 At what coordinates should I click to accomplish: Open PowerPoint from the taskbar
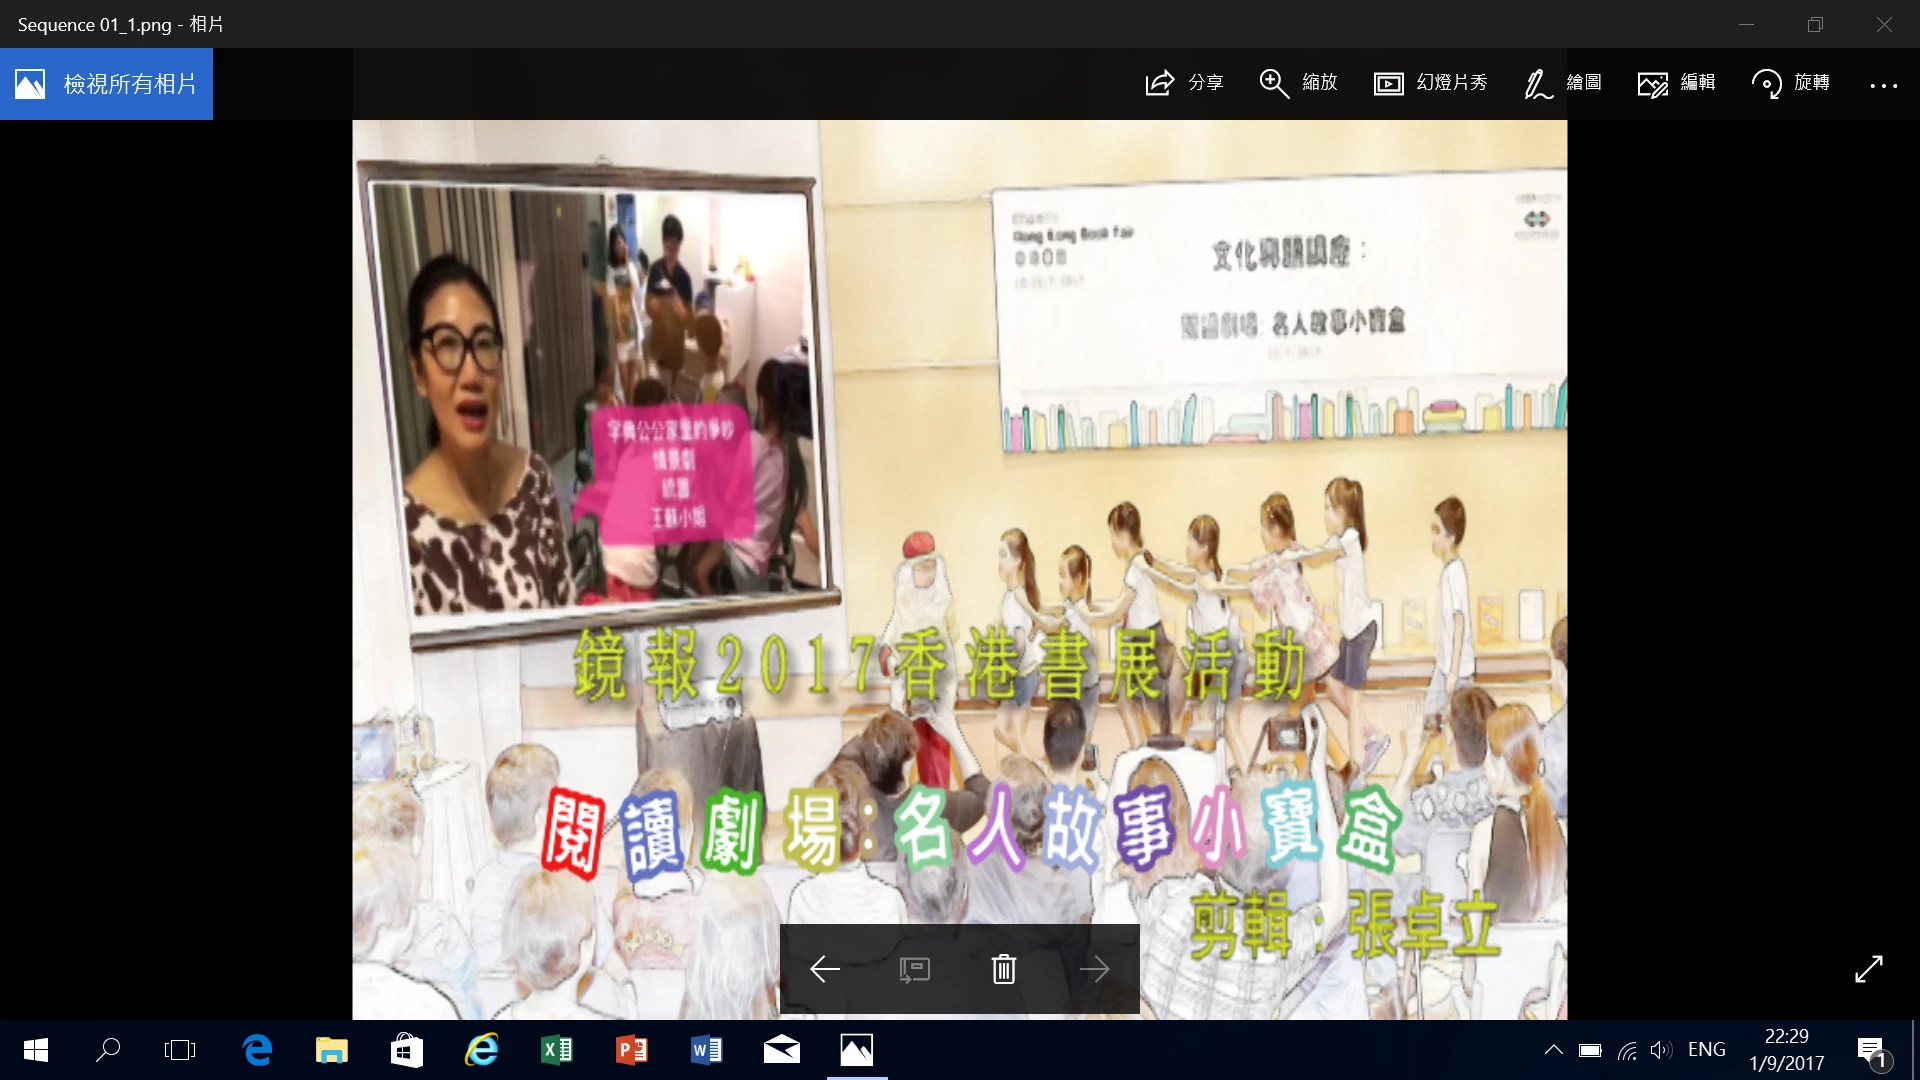(632, 1050)
